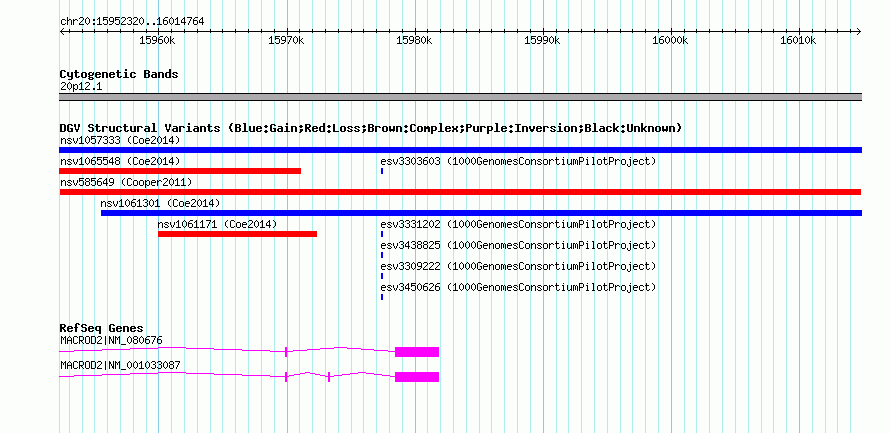Viewport: 890px width, 433px height.
Task: Click the MACROD2|NM_001033087 transcript label
Action: (x=120, y=365)
